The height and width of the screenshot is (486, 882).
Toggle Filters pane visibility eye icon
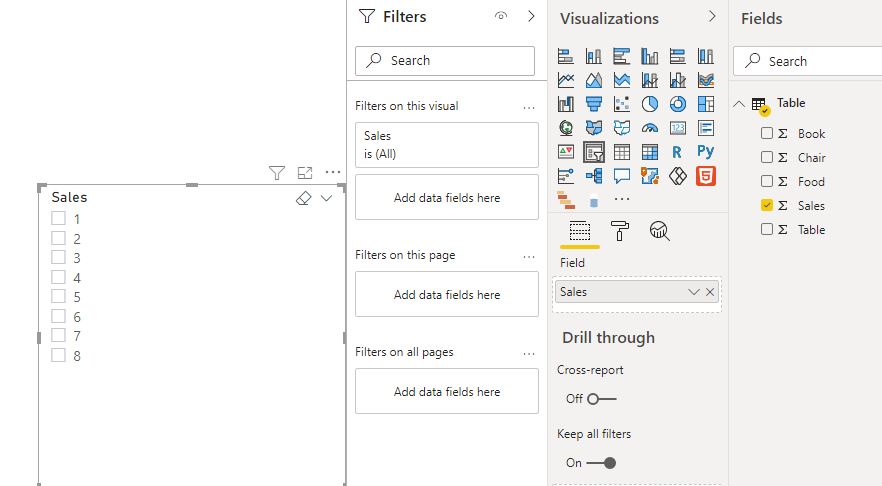point(501,16)
